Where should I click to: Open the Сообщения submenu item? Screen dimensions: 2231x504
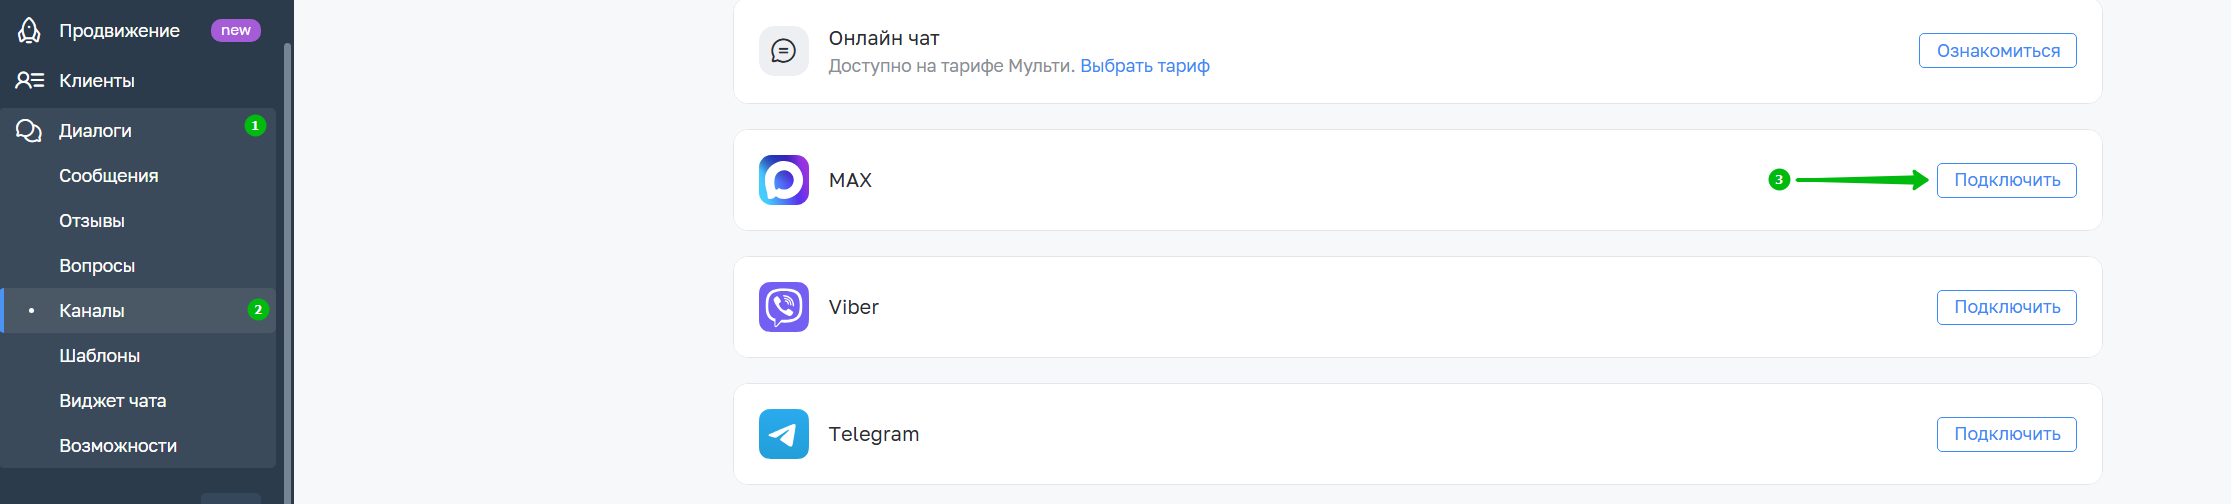(x=108, y=176)
